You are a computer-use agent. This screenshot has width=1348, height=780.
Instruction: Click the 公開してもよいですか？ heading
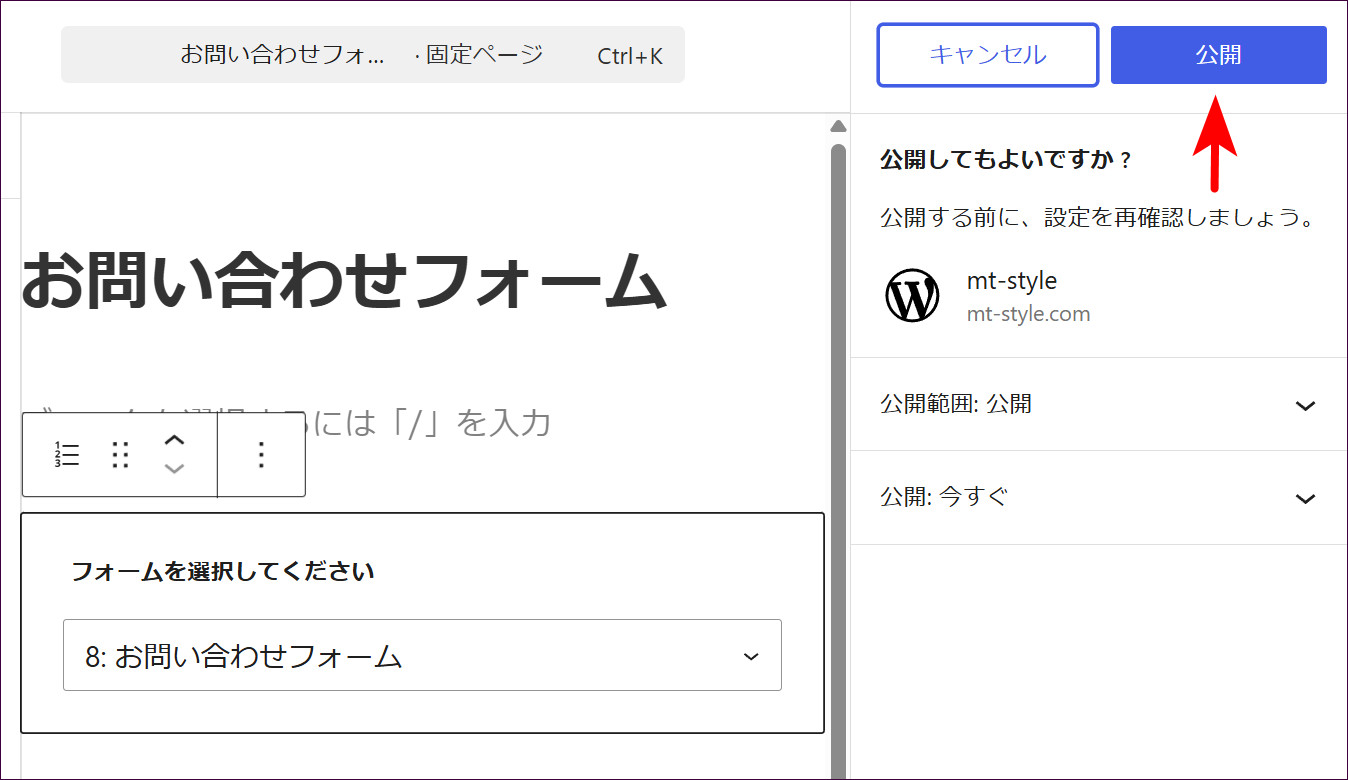(x=1005, y=160)
